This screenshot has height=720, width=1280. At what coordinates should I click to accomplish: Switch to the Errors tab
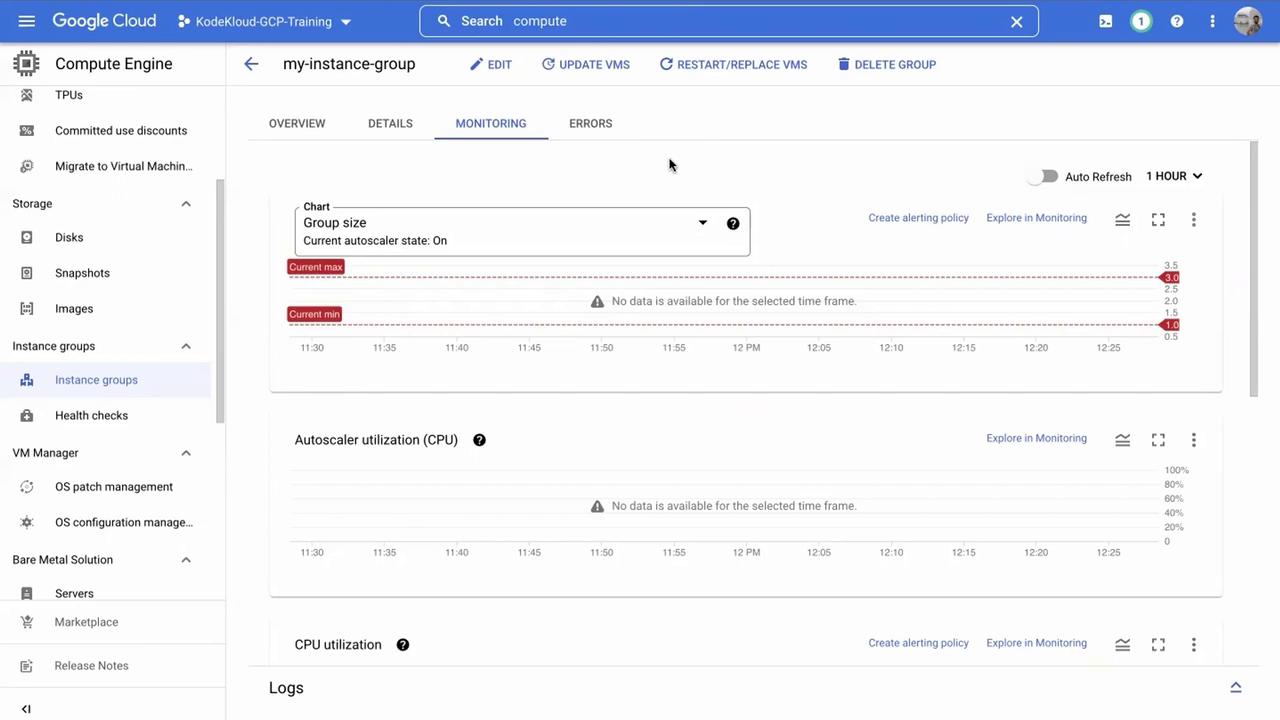590,123
